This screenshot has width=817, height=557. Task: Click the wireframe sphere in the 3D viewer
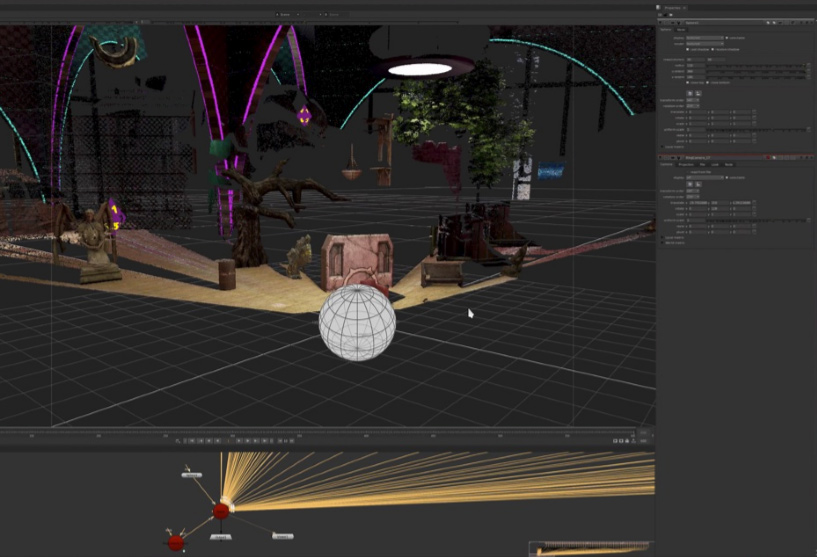click(x=357, y=322)
